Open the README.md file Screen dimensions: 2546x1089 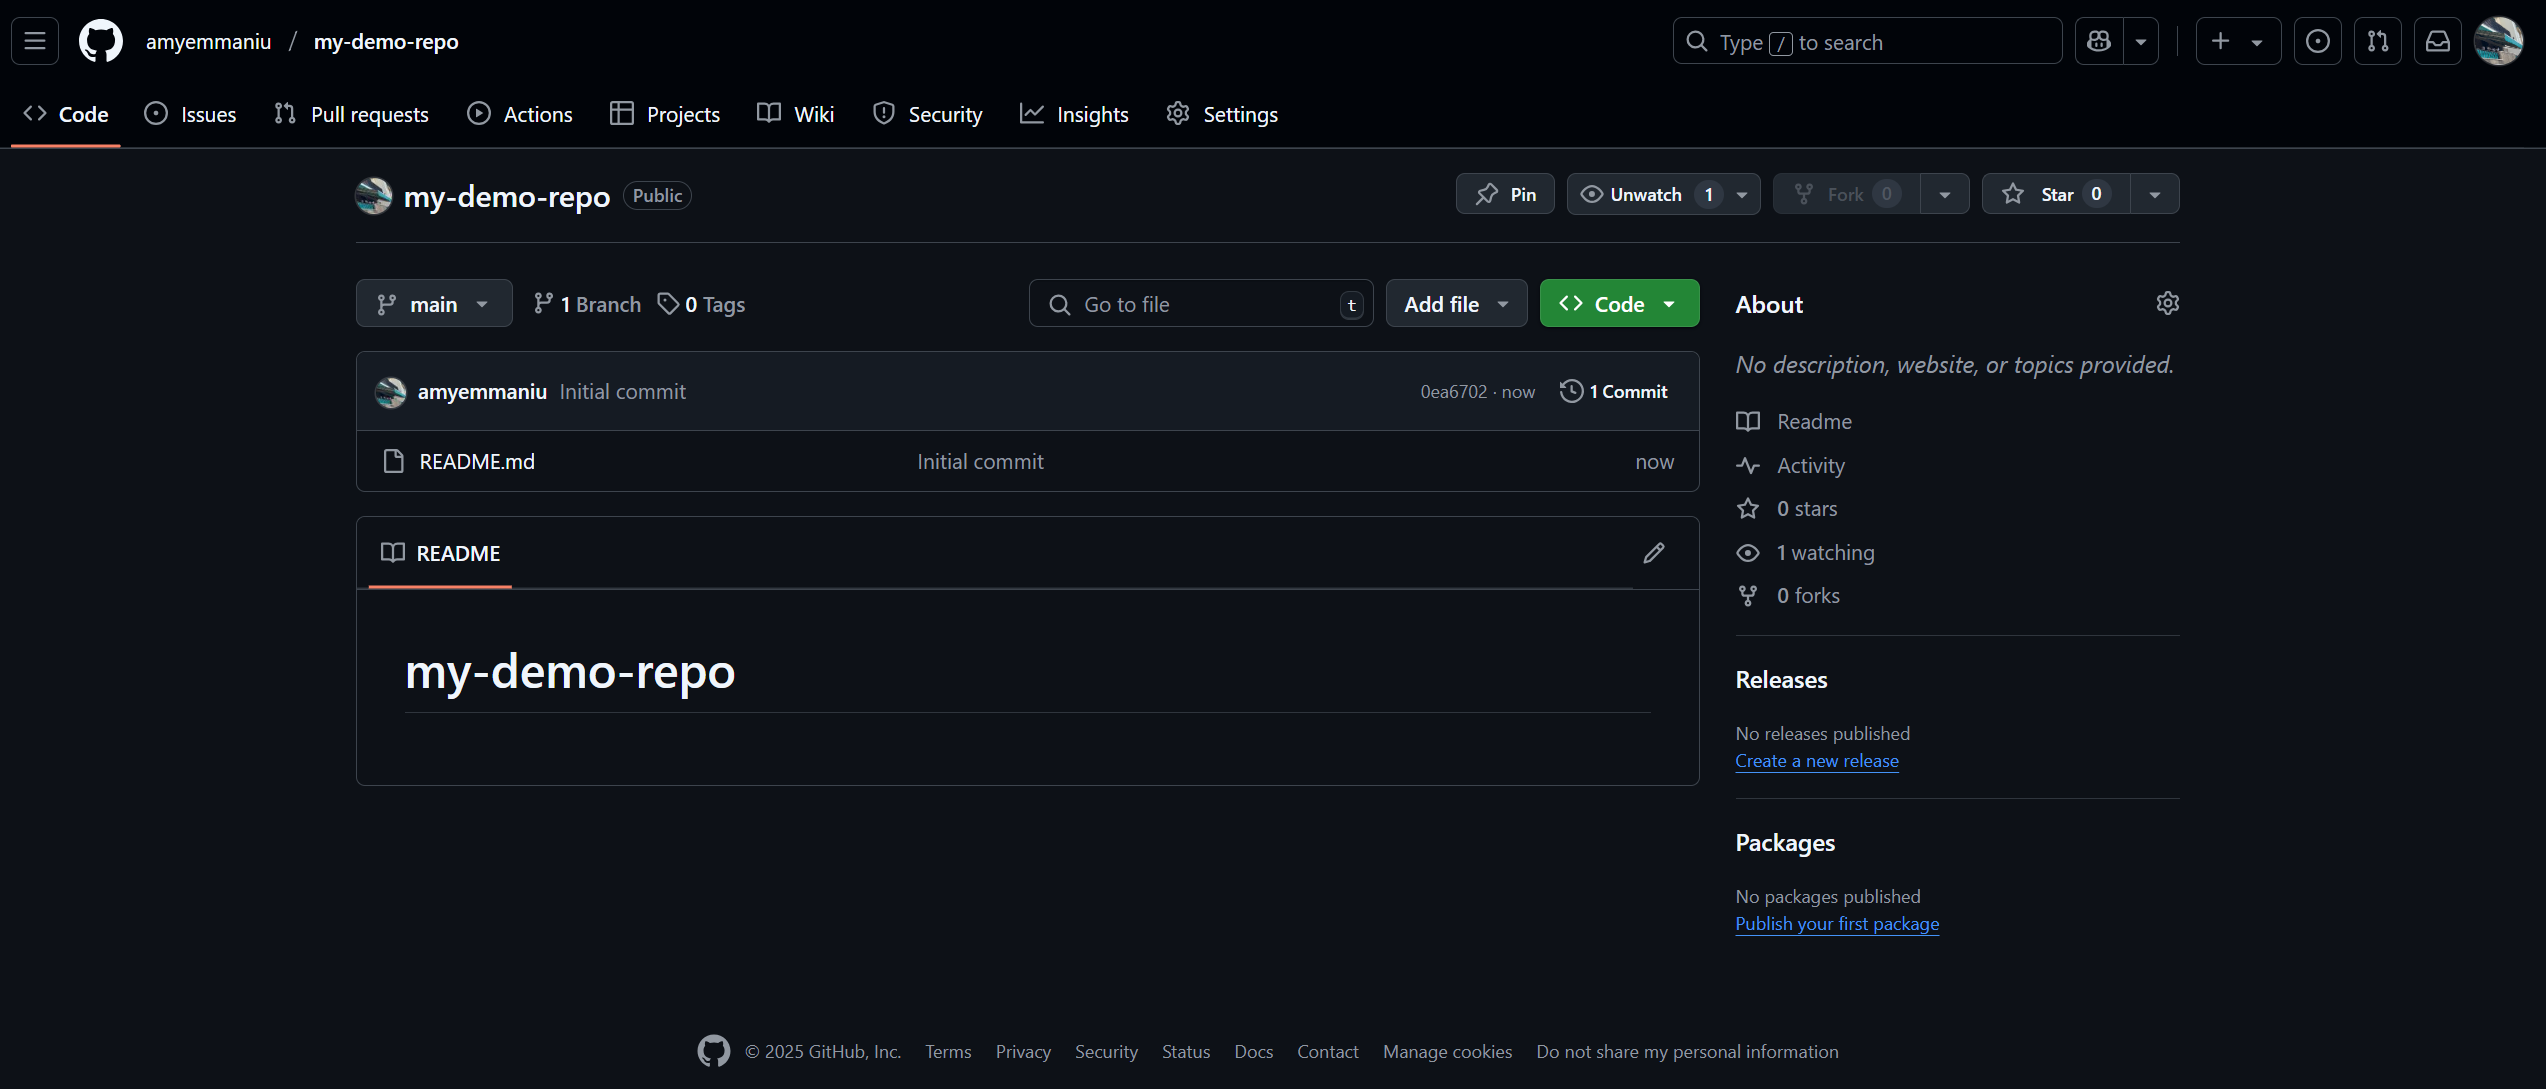(x=477, y=462)
